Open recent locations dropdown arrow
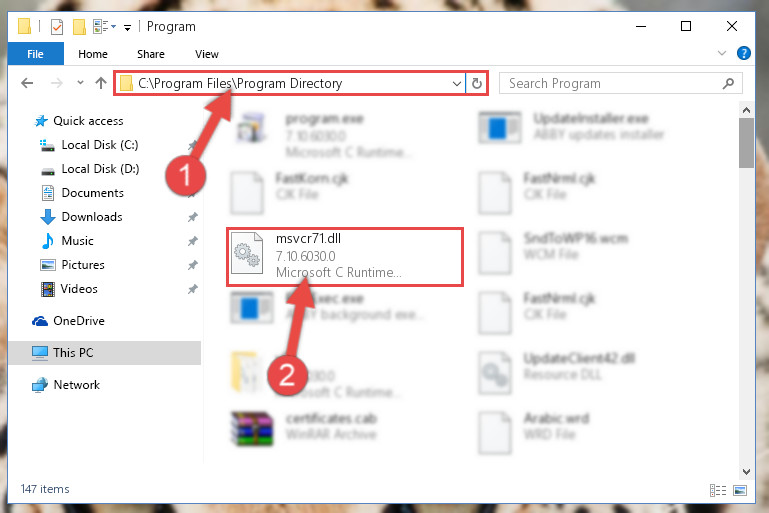769x513 pixels. click(80, 83)
